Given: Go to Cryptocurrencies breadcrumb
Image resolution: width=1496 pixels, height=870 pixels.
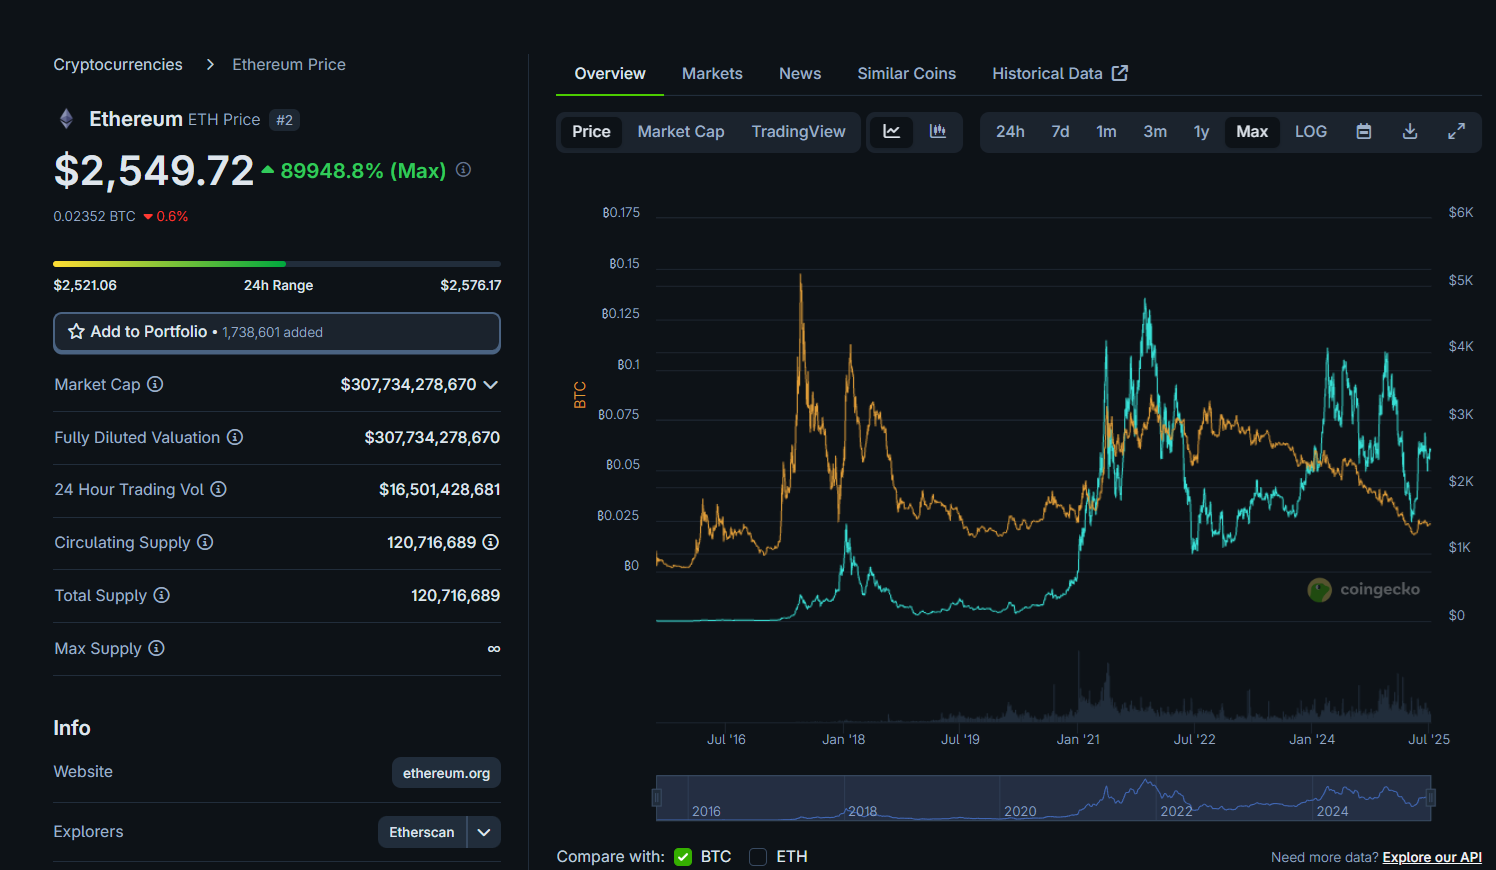Looking at the screenshot, I should [118, 64].
